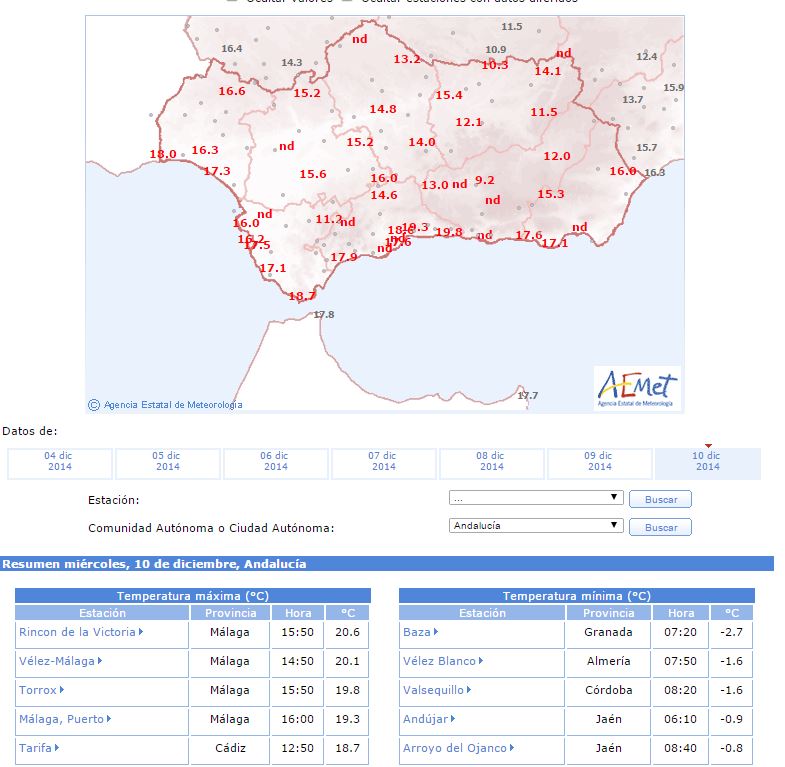Choose the 09 dic 2014 date tab

tap(599, 462)
